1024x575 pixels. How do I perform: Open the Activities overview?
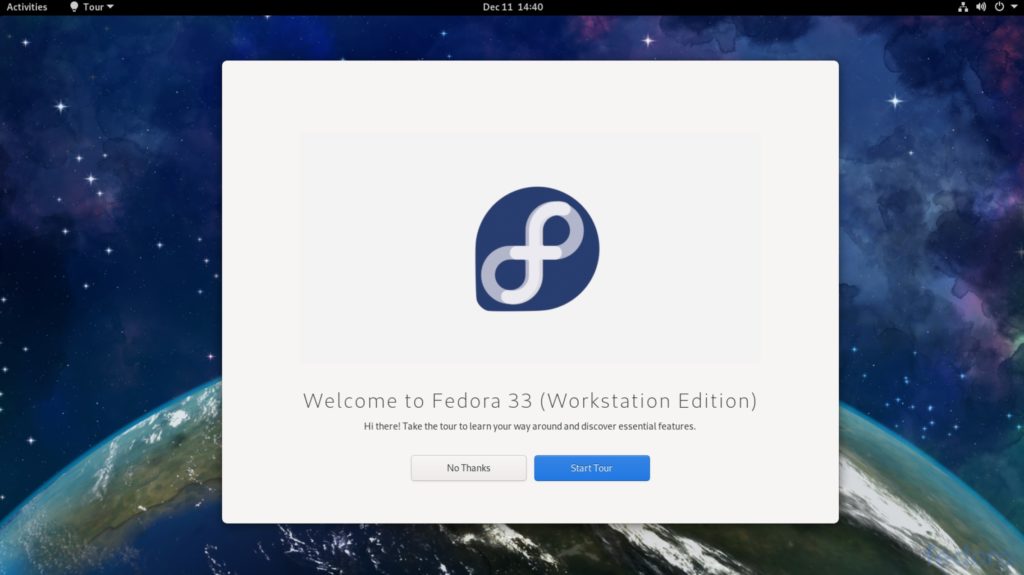[x=27, y=7]
